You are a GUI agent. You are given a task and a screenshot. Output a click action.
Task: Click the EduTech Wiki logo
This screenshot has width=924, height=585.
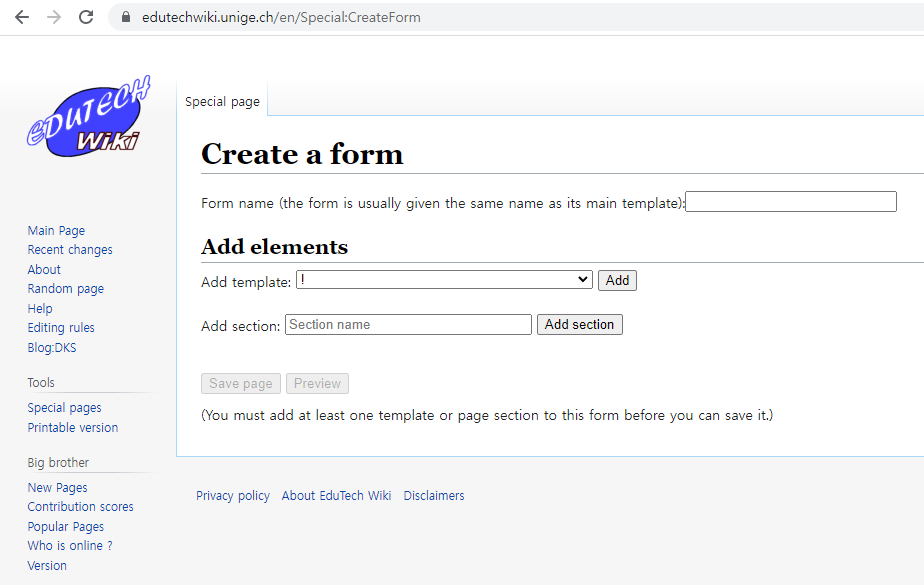click(x=89, y=117)
